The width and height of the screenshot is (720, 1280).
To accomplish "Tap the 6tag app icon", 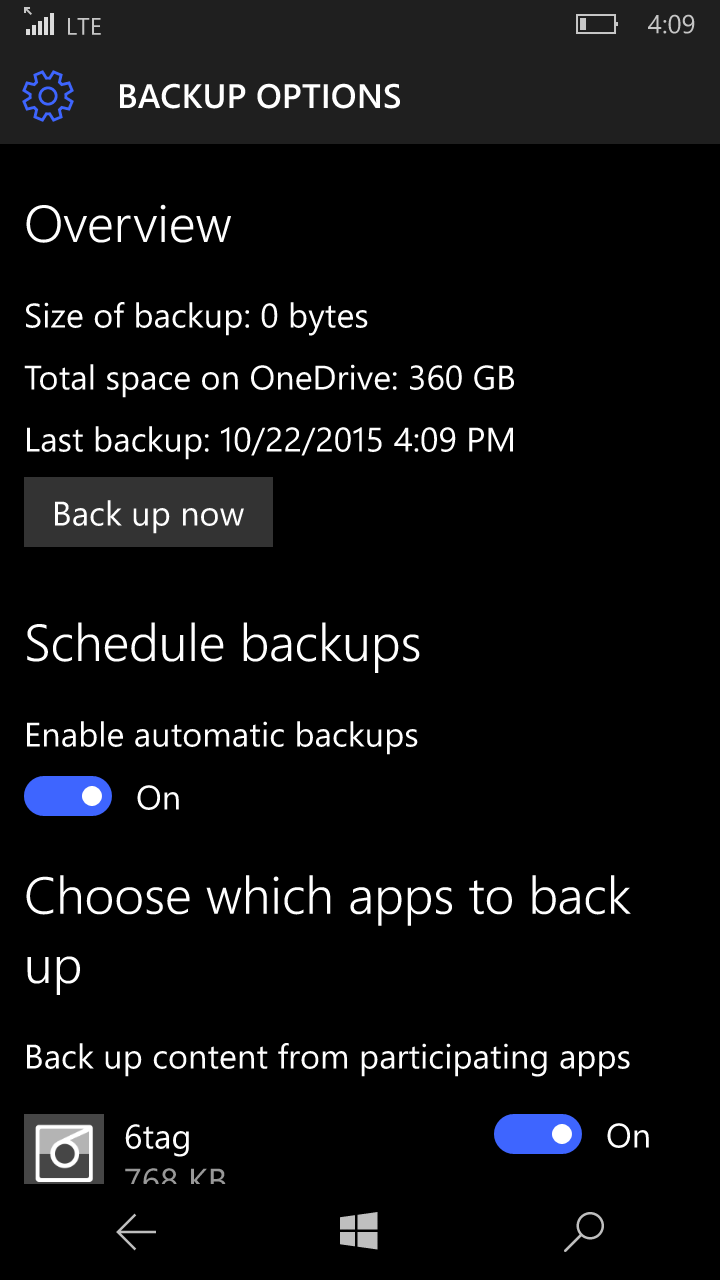I will [64, 1149].
